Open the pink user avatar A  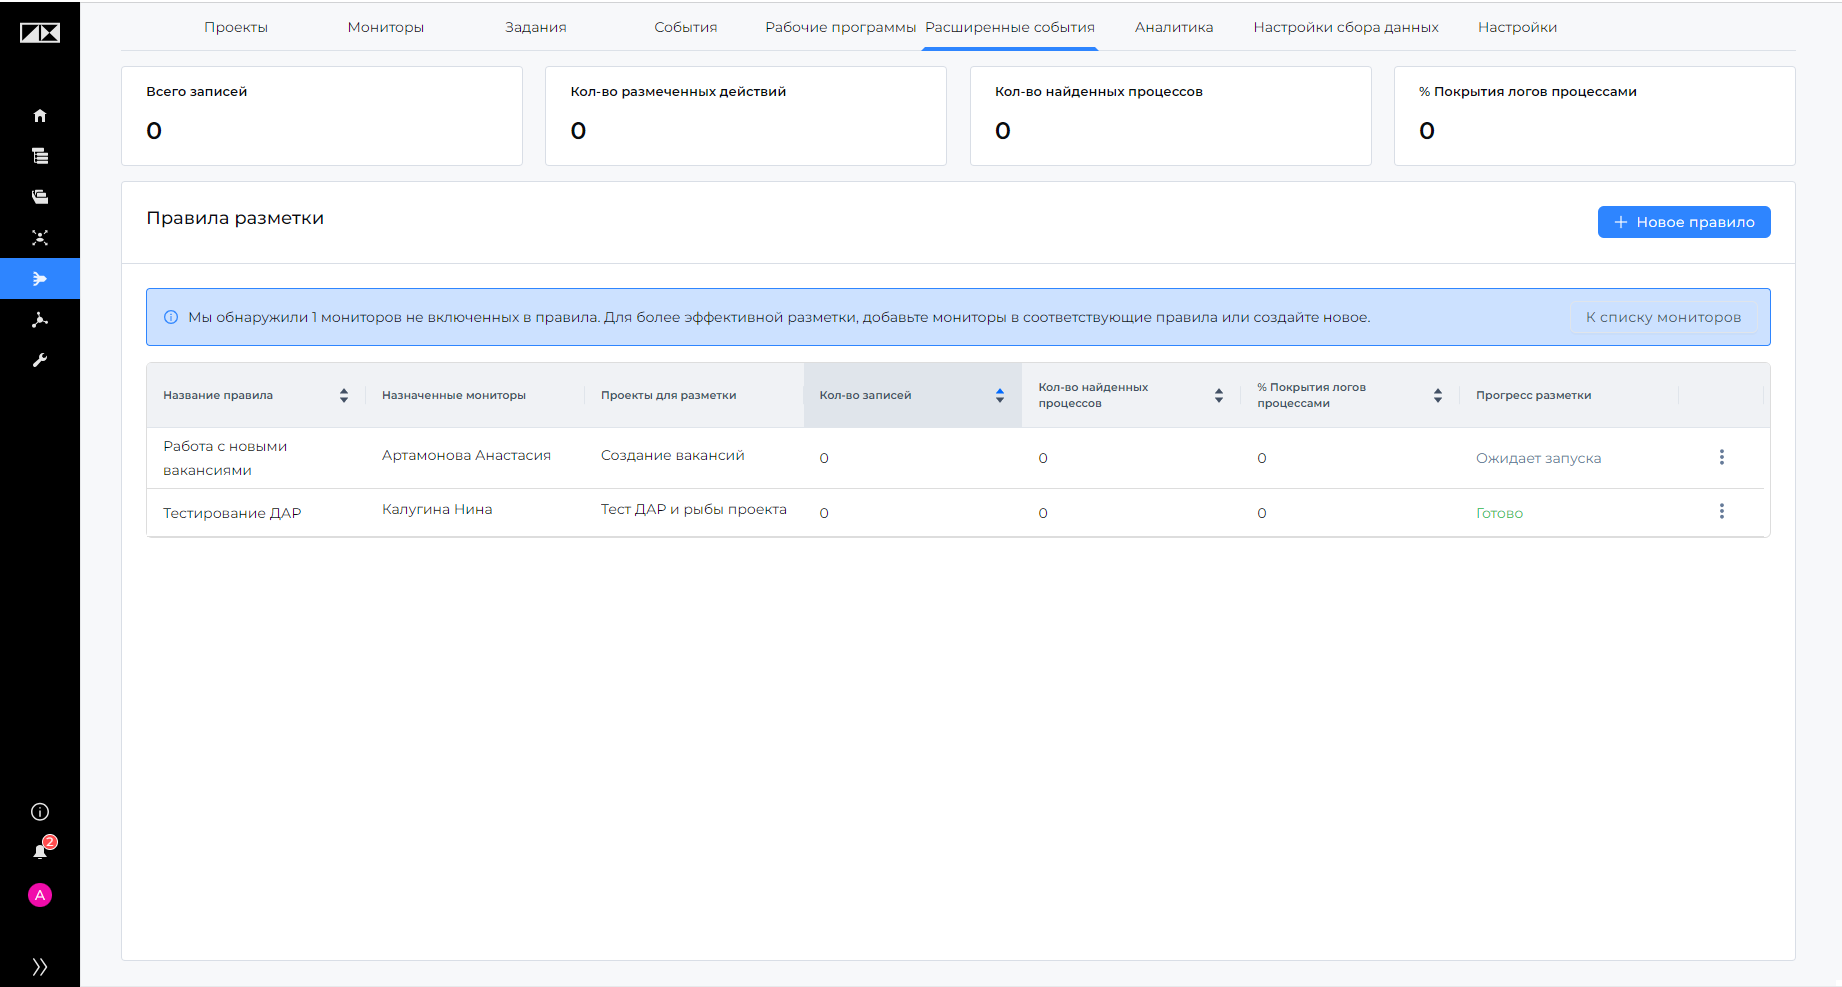coord(40,895)
